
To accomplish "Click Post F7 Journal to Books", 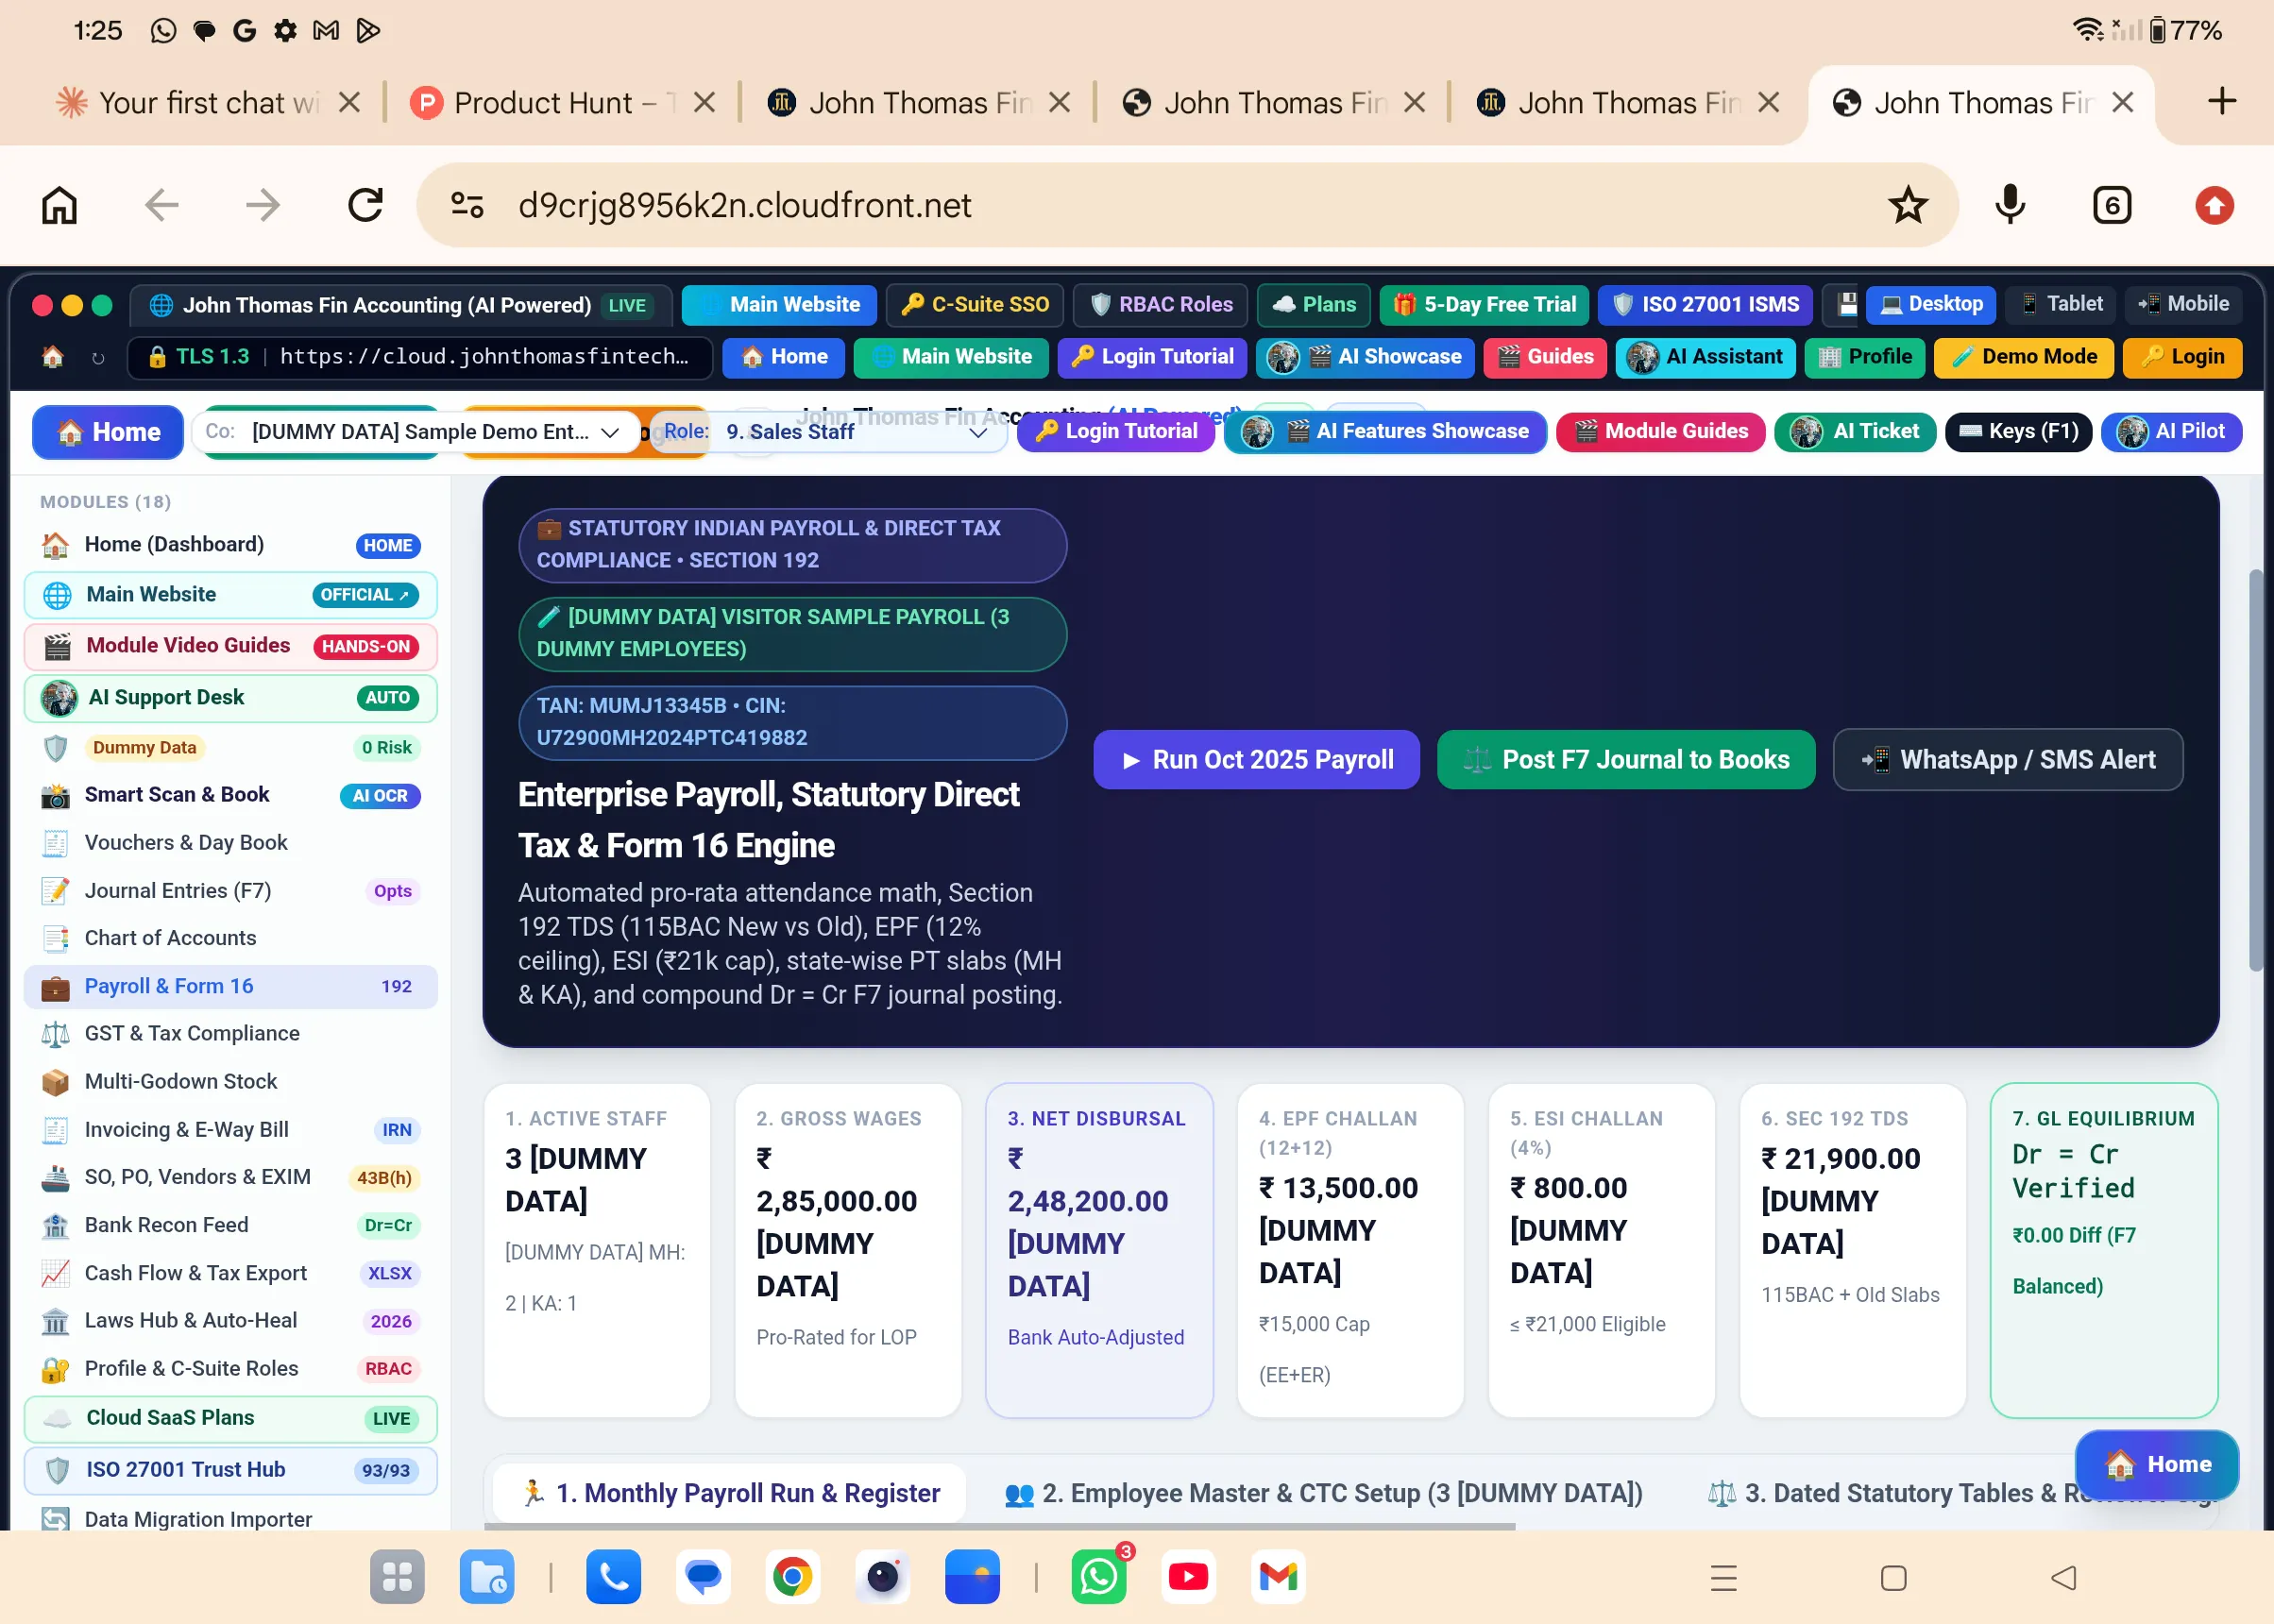I will (1625, 760).
